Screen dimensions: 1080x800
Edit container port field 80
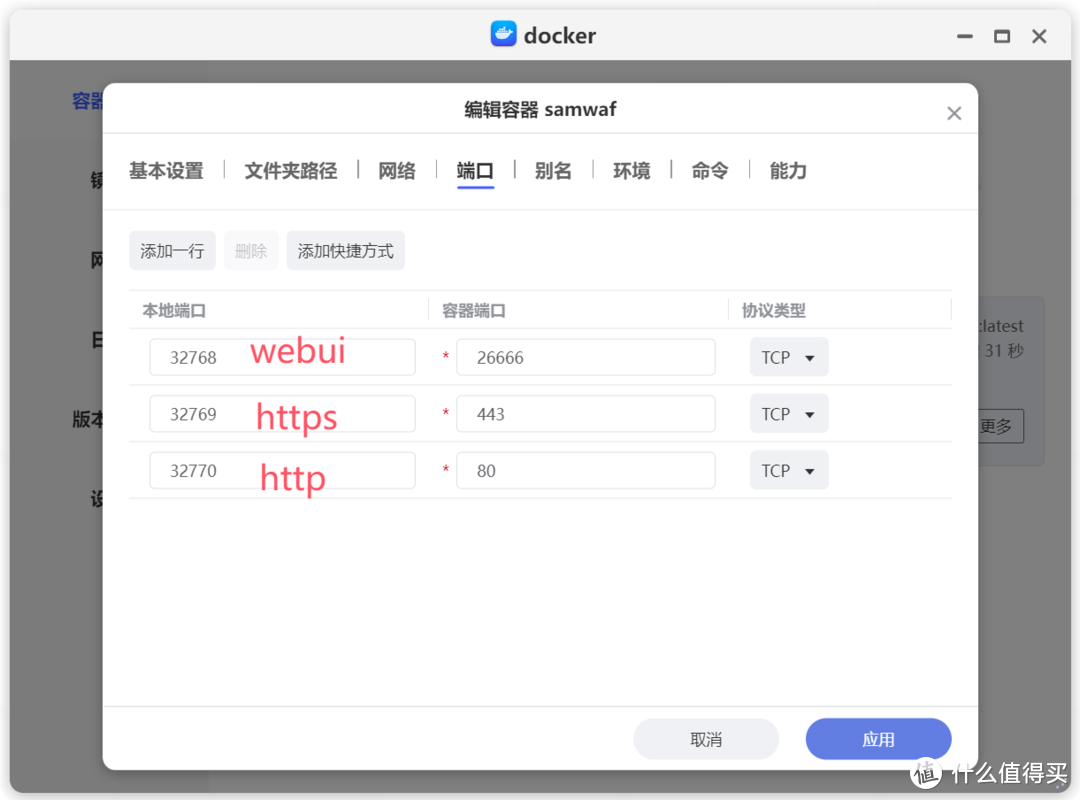coord(586,470)
